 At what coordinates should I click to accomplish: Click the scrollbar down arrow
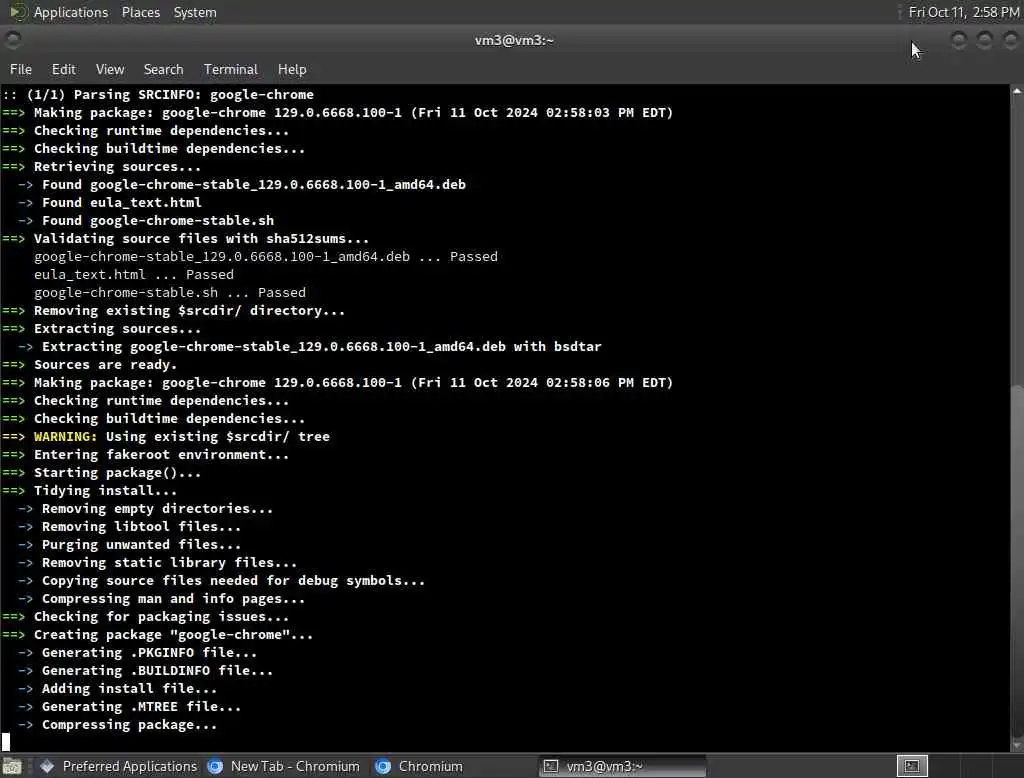coord(1017,745)
